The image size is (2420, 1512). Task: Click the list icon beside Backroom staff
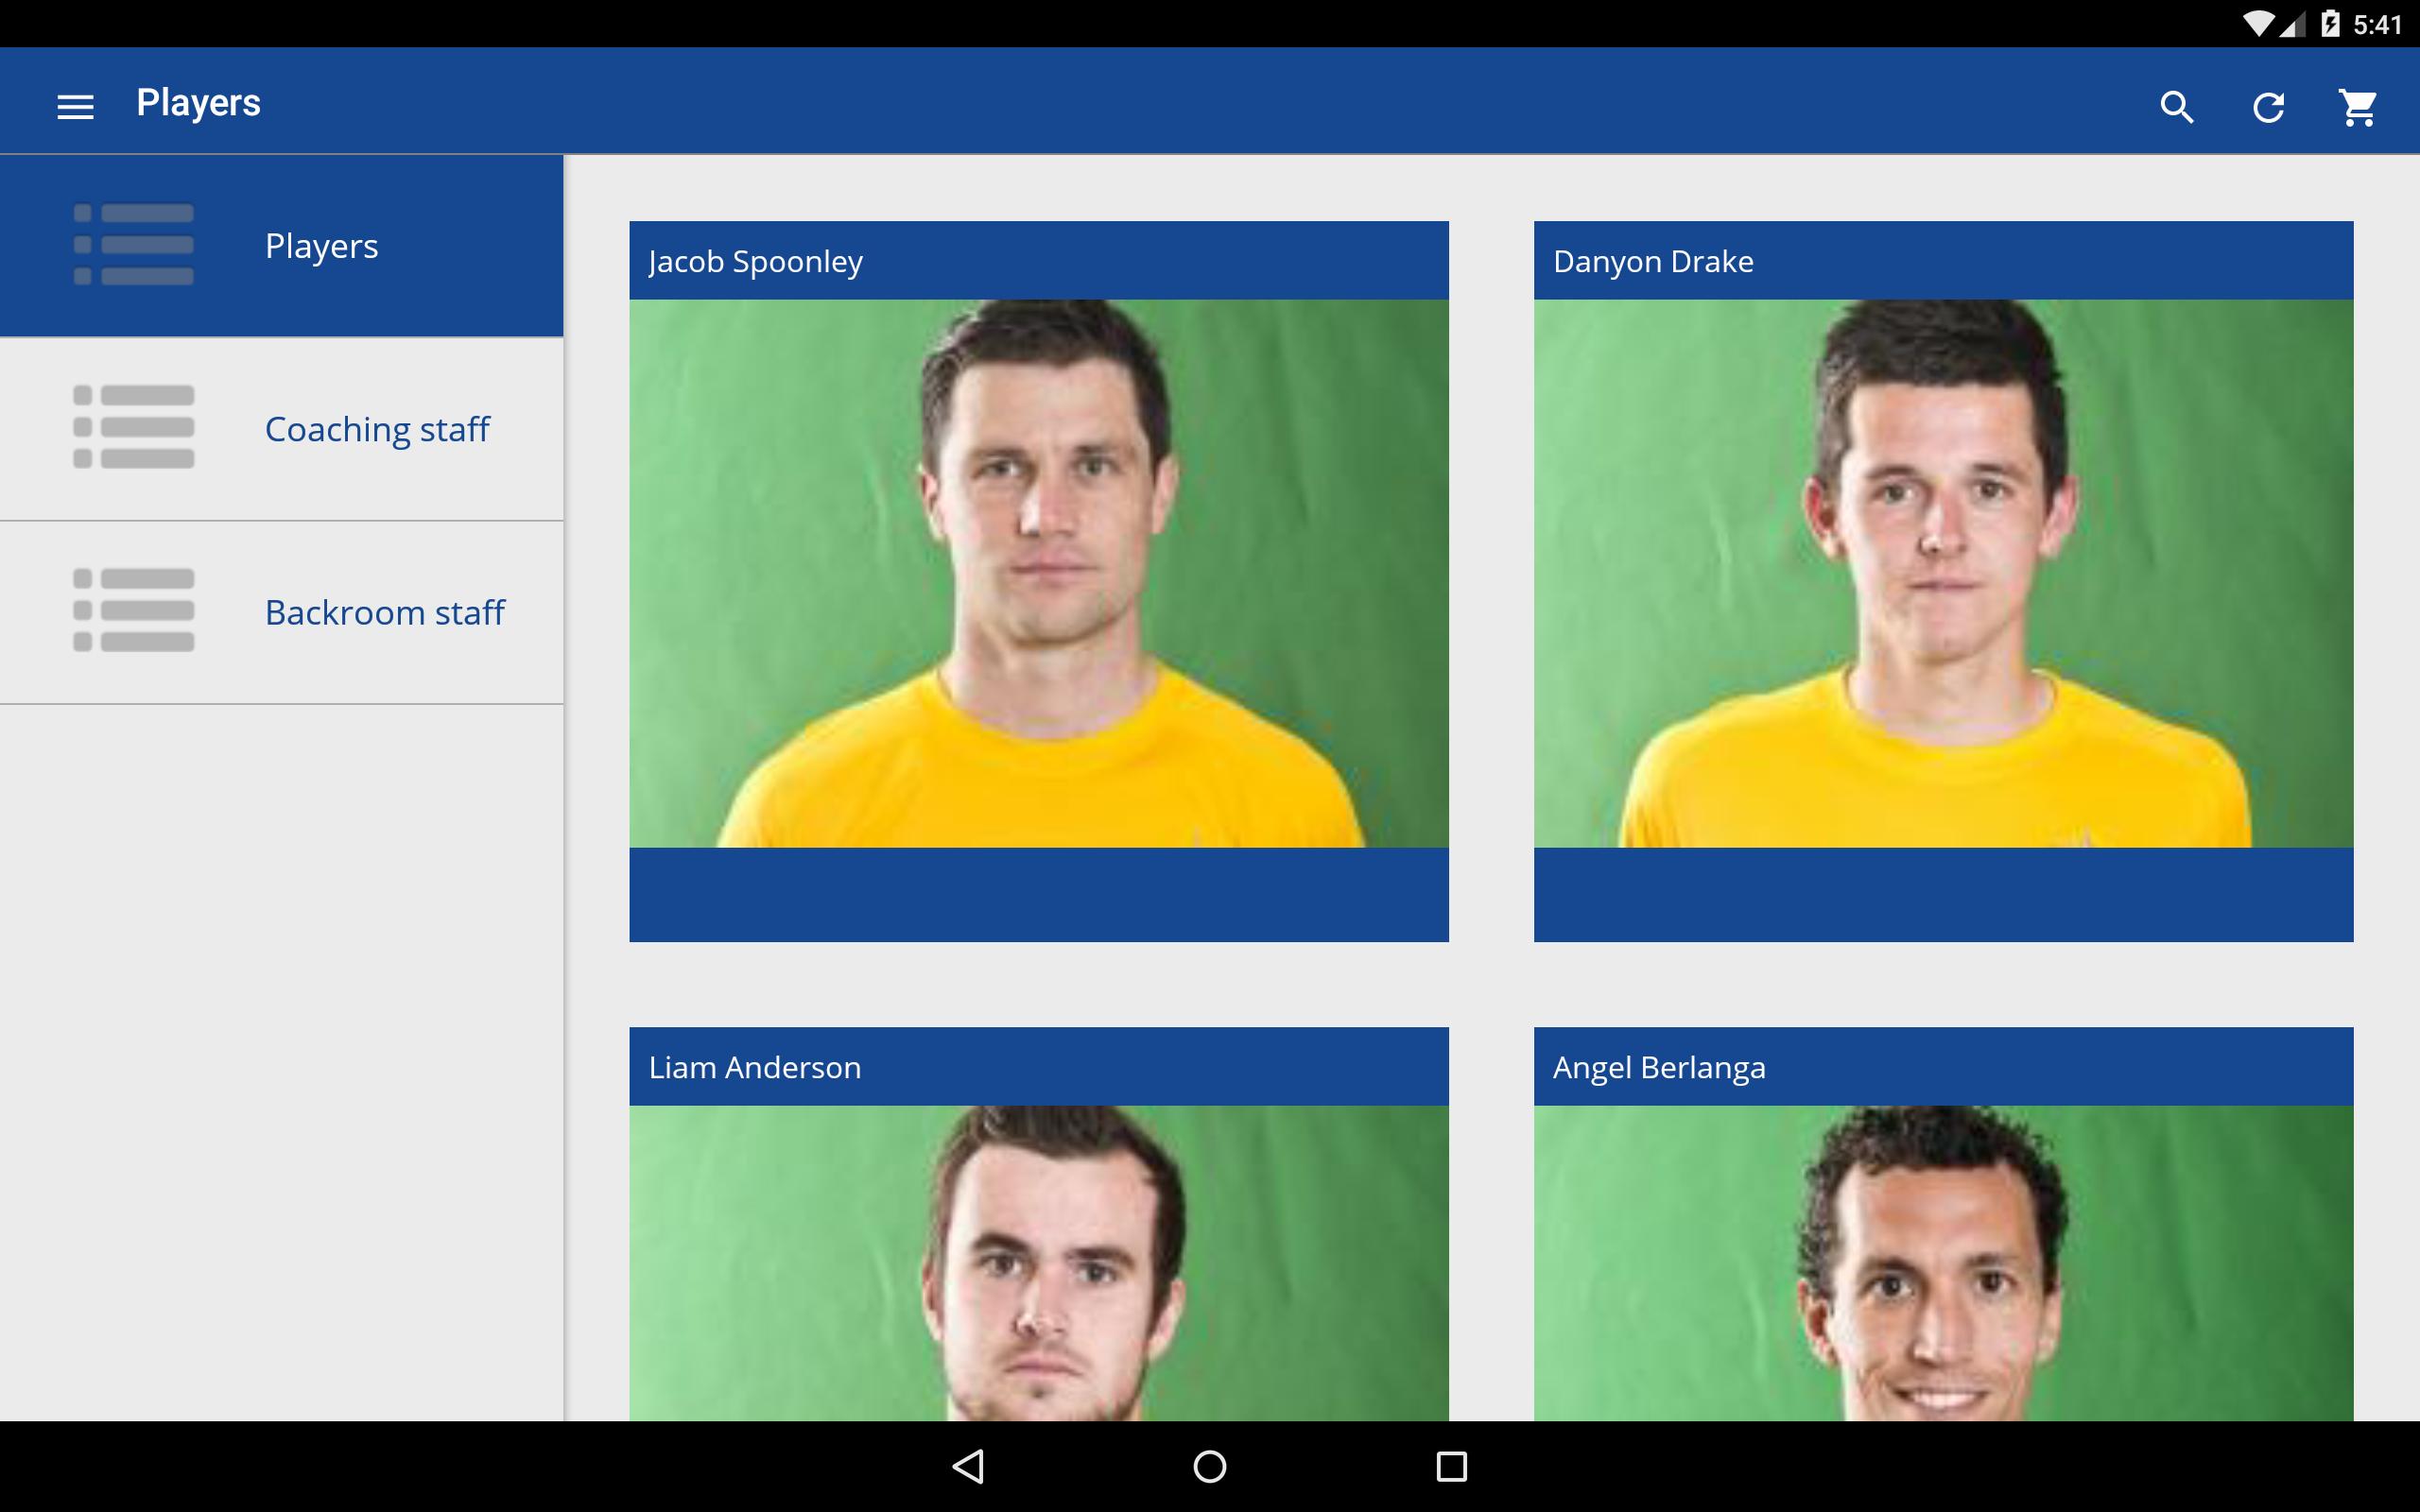pos(134,610)
